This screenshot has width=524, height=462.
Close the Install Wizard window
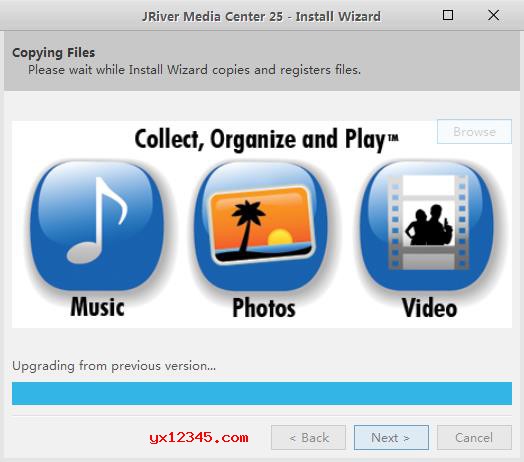point(493,15)
